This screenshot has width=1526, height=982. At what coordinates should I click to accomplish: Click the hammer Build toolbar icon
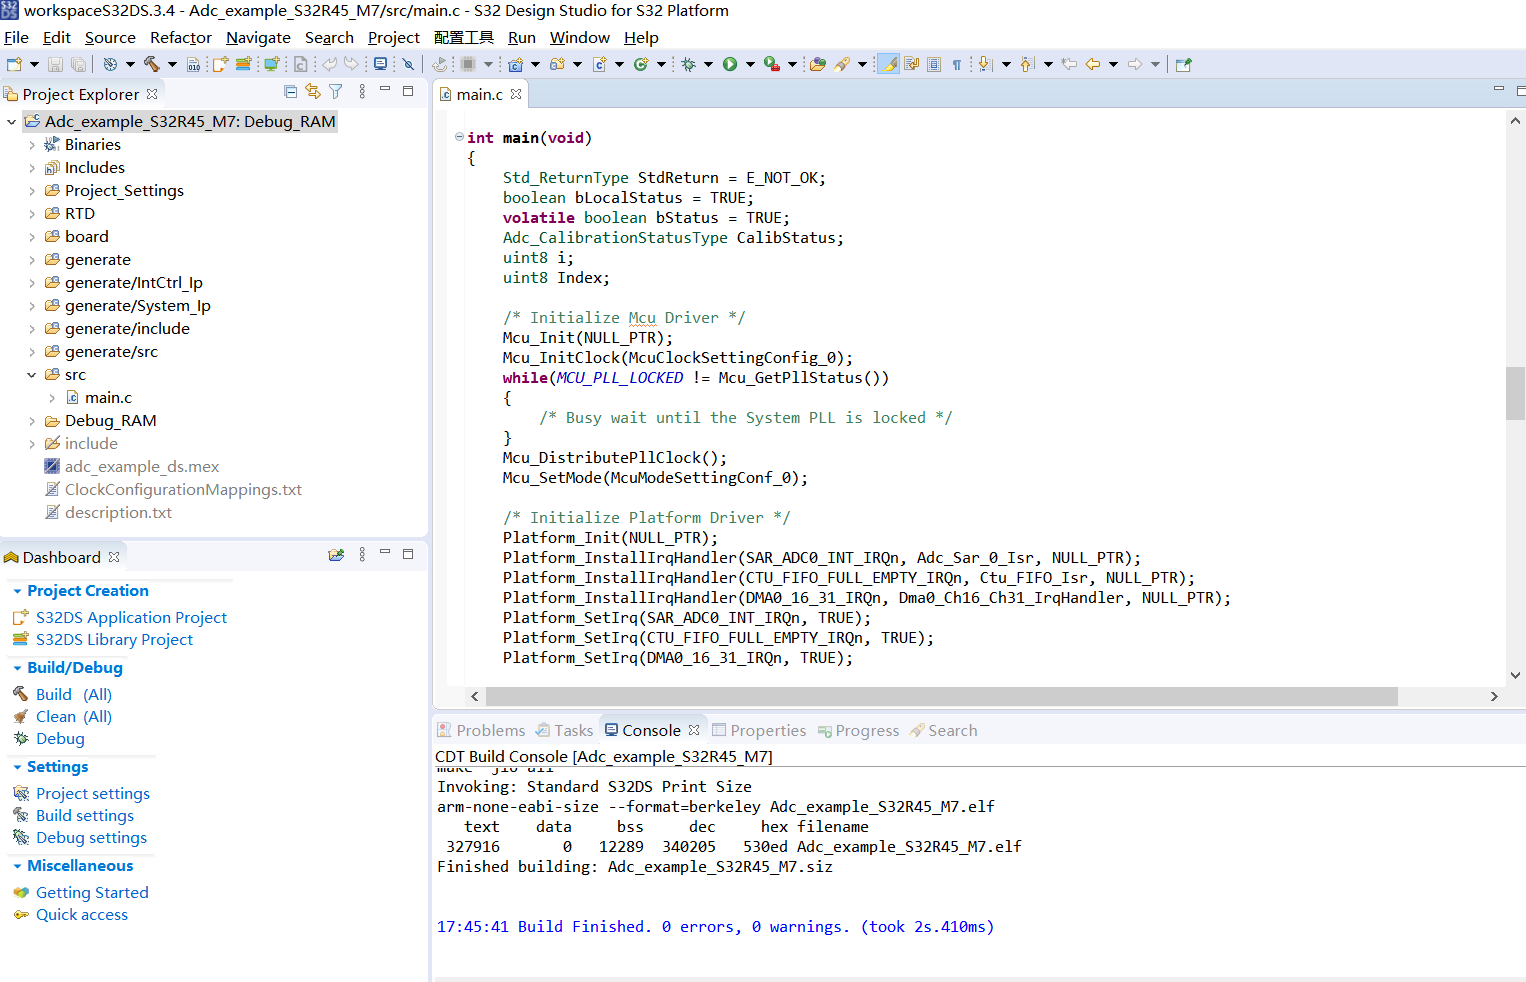coord(152,64)
